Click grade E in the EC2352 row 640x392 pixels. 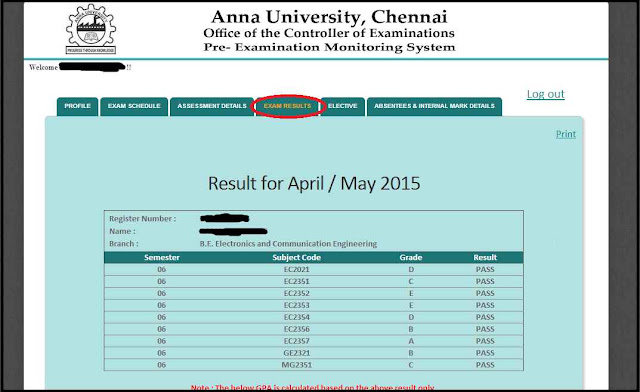pyautogui.click(x=411, y=293)
